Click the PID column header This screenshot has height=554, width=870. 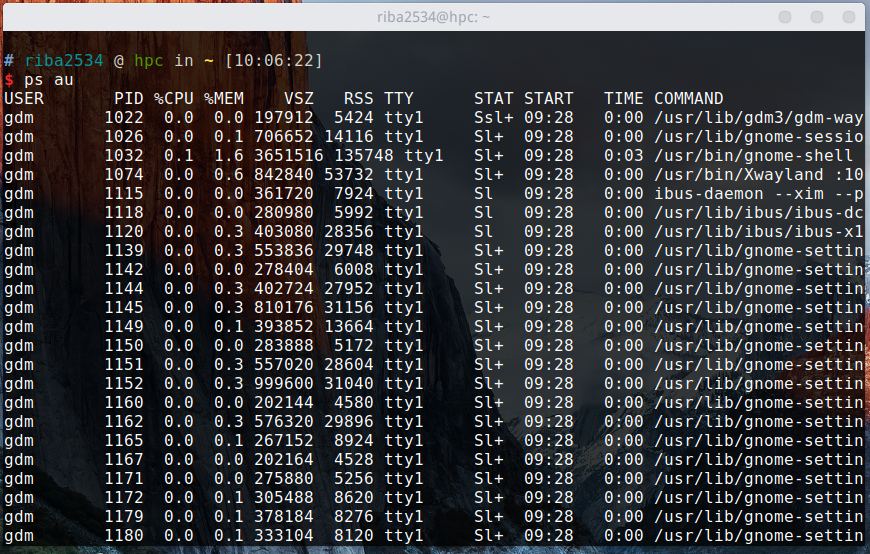128,98
